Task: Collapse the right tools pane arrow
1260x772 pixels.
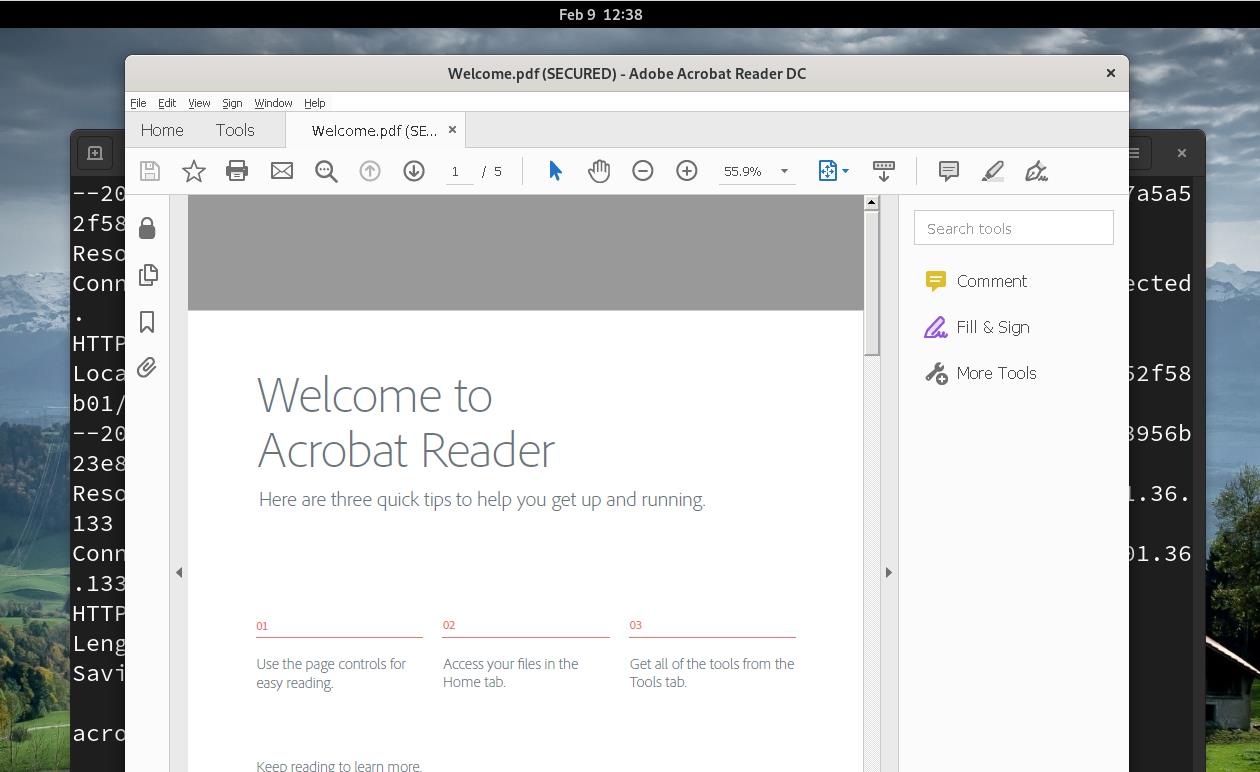Action: pyautogui.click(x=888, y=572)
